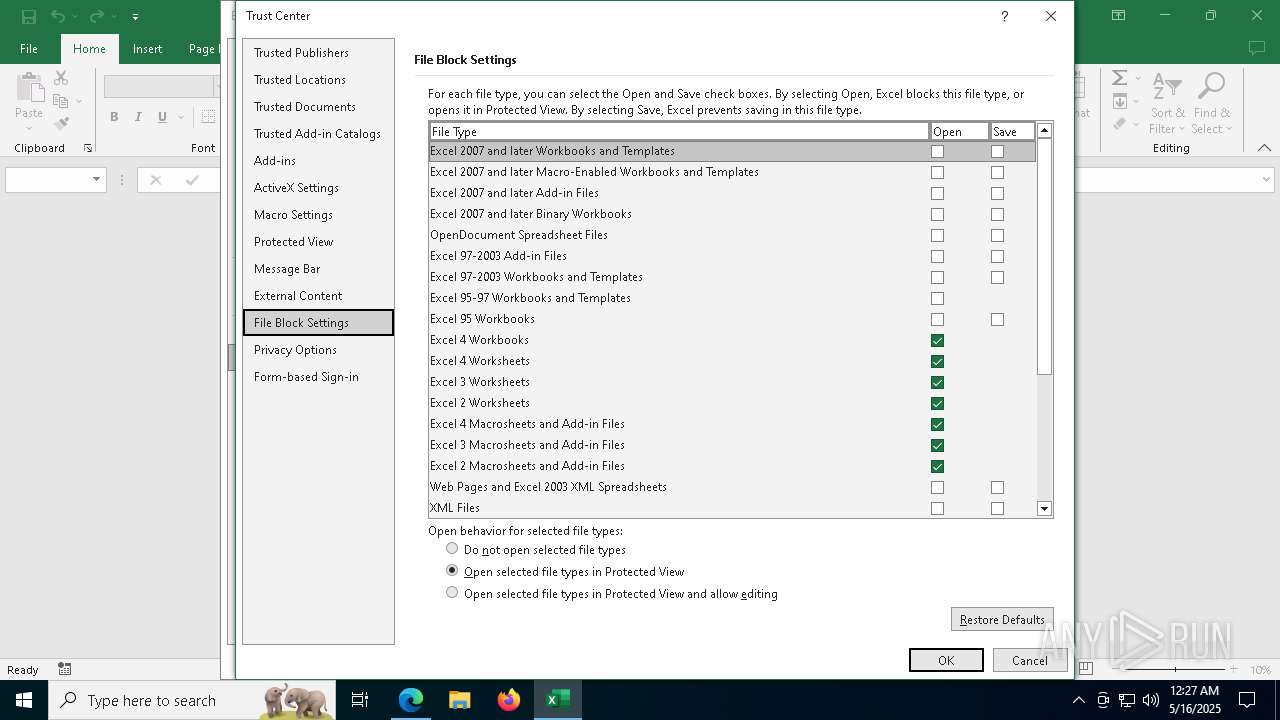This screenshot has width=1280, height=720.
Task: Click Restore Defaults button
Action: (1002, 619)
